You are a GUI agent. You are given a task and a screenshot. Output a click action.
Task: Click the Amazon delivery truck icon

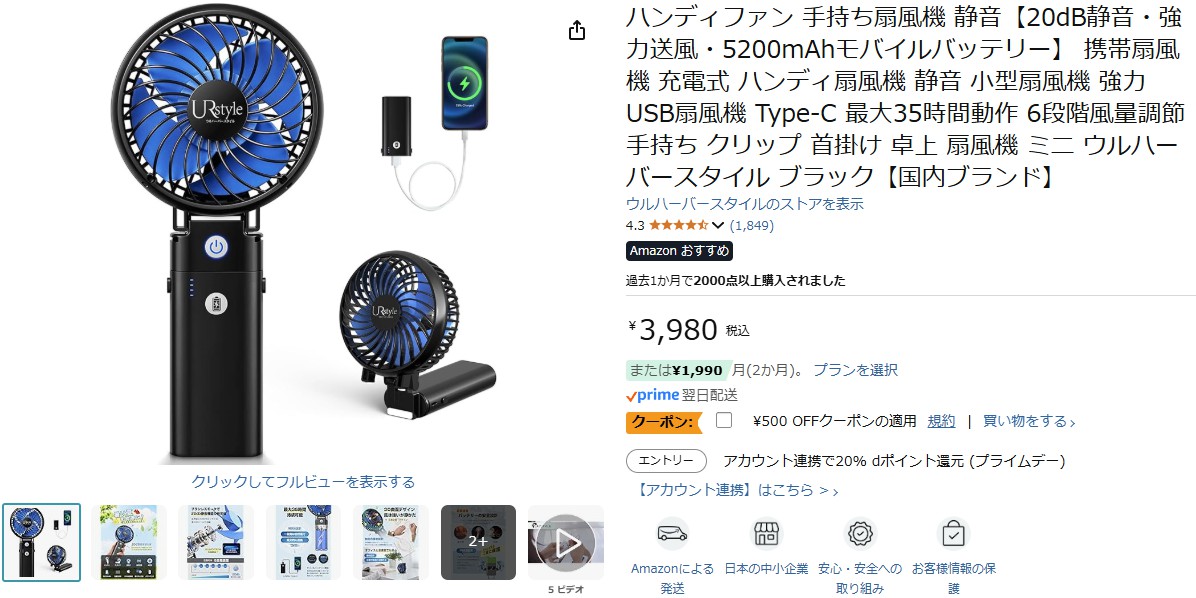coord(672,533)
